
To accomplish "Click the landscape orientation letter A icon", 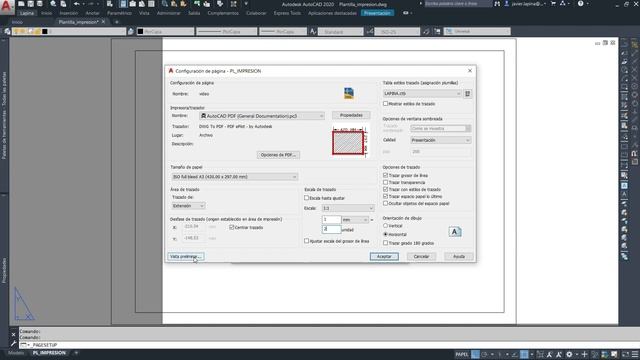I will [x=455, y=232].
